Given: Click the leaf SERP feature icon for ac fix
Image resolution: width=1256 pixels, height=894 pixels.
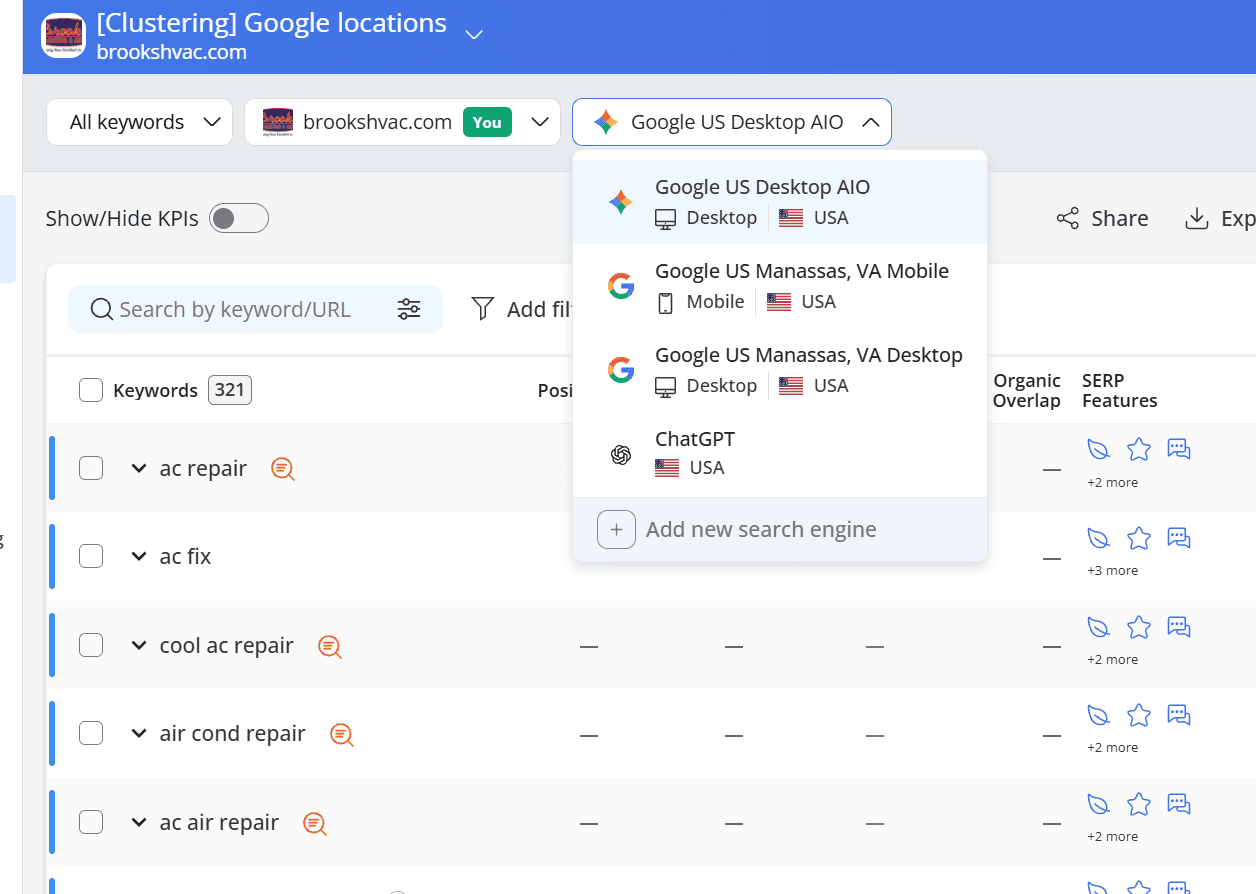Looking at the screenshot, I should (1099, 538).
